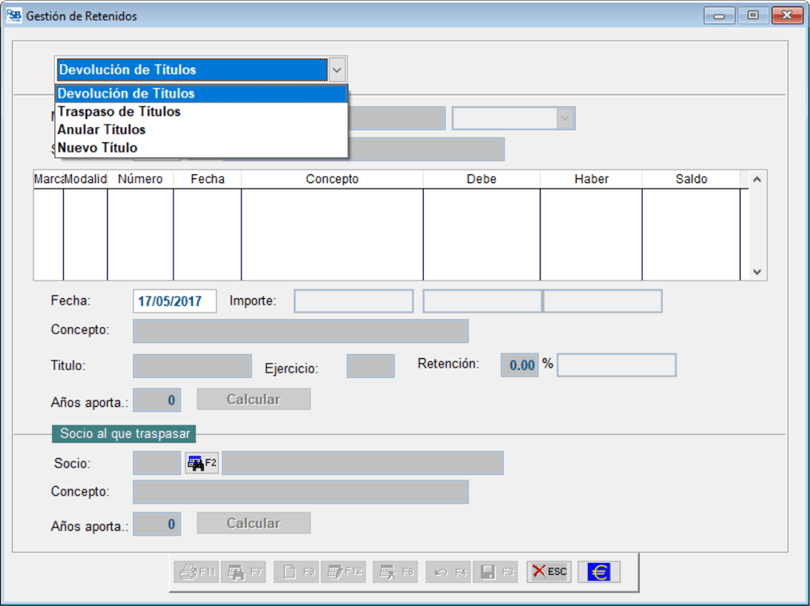Click the blue euro currency icon
The image size is (810, 606).
599,572
